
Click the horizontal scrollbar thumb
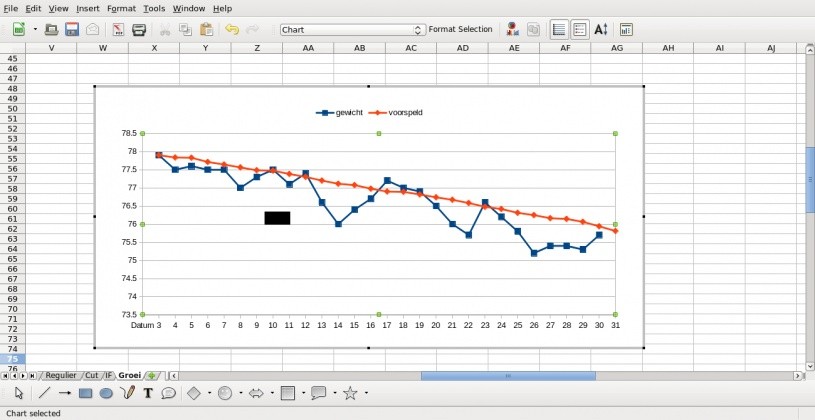point(507,376)
